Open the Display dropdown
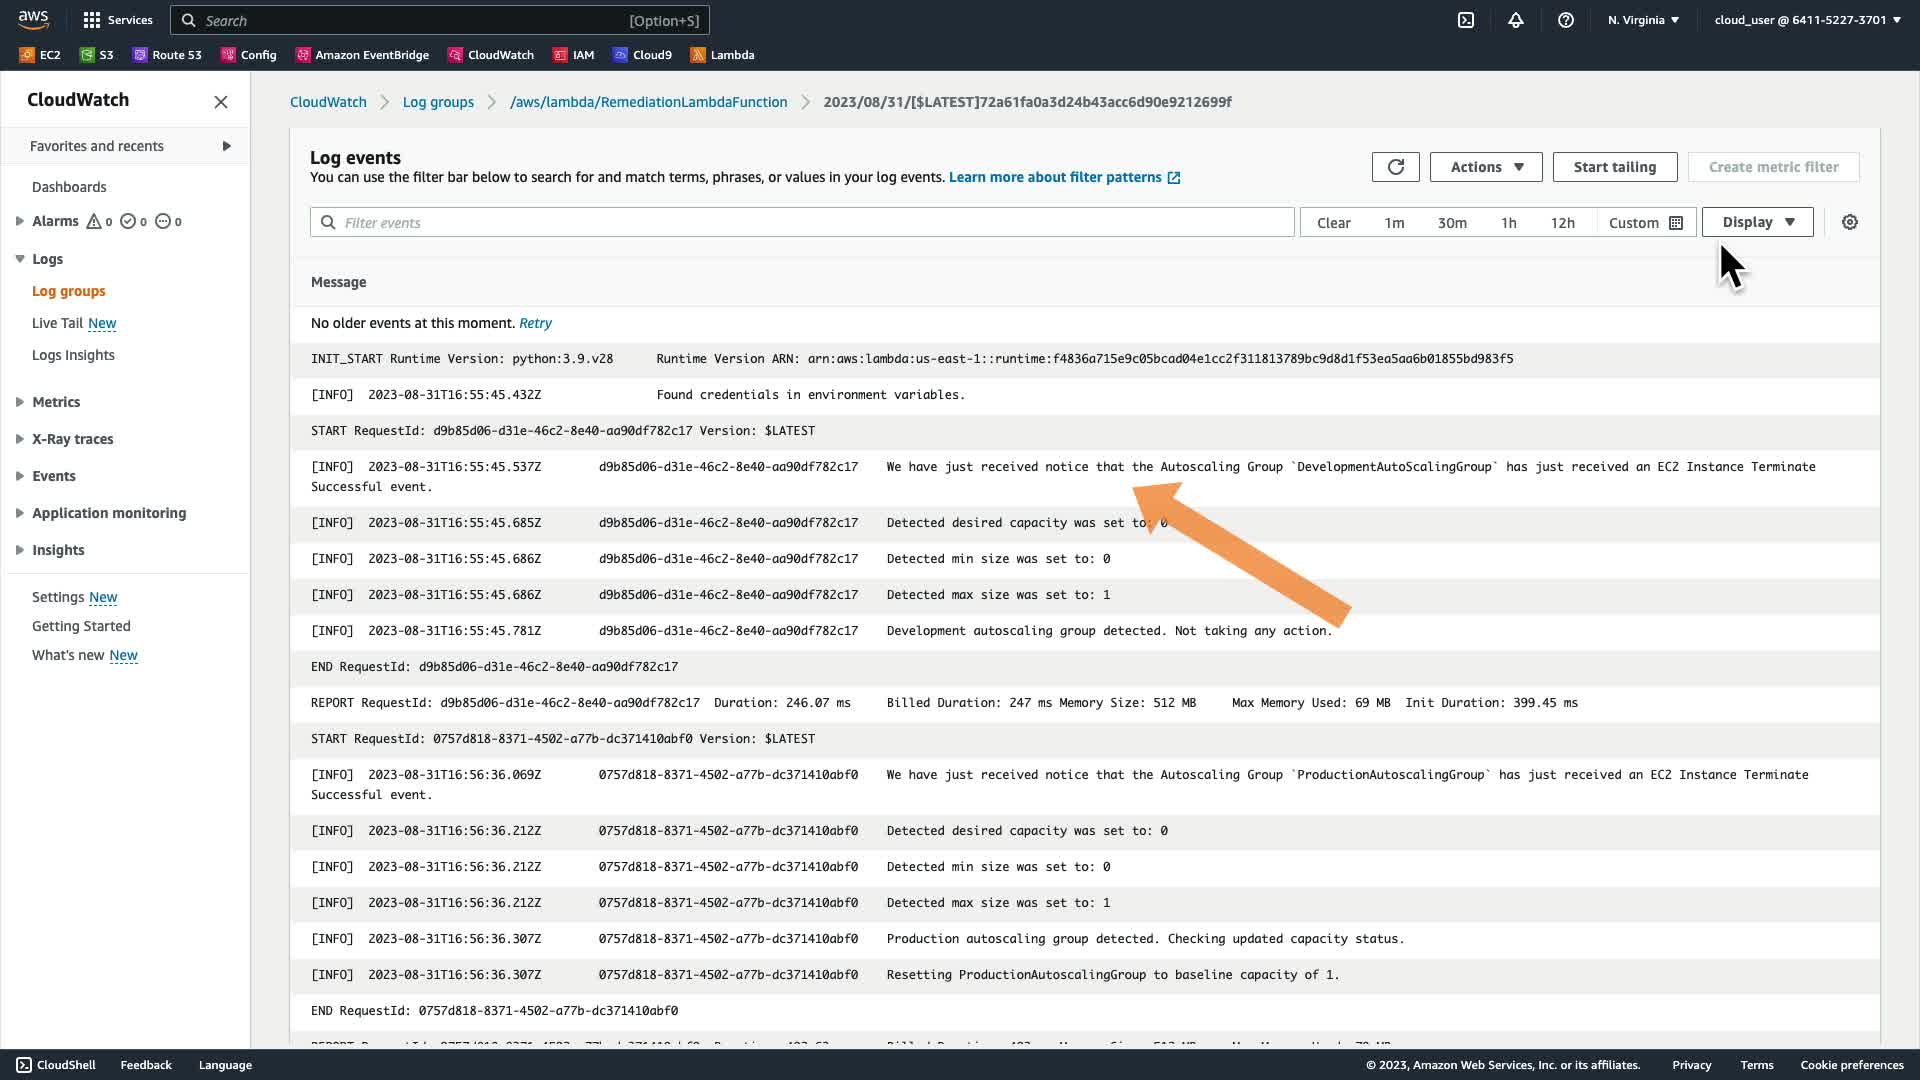This screenshot has width=1920, height=1080. pos(1757,222)
